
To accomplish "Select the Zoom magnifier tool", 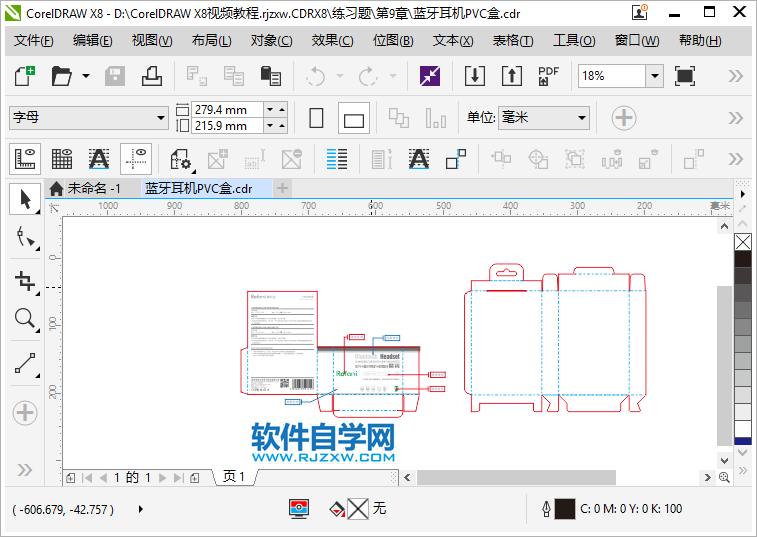I will (x=25, y=319).
